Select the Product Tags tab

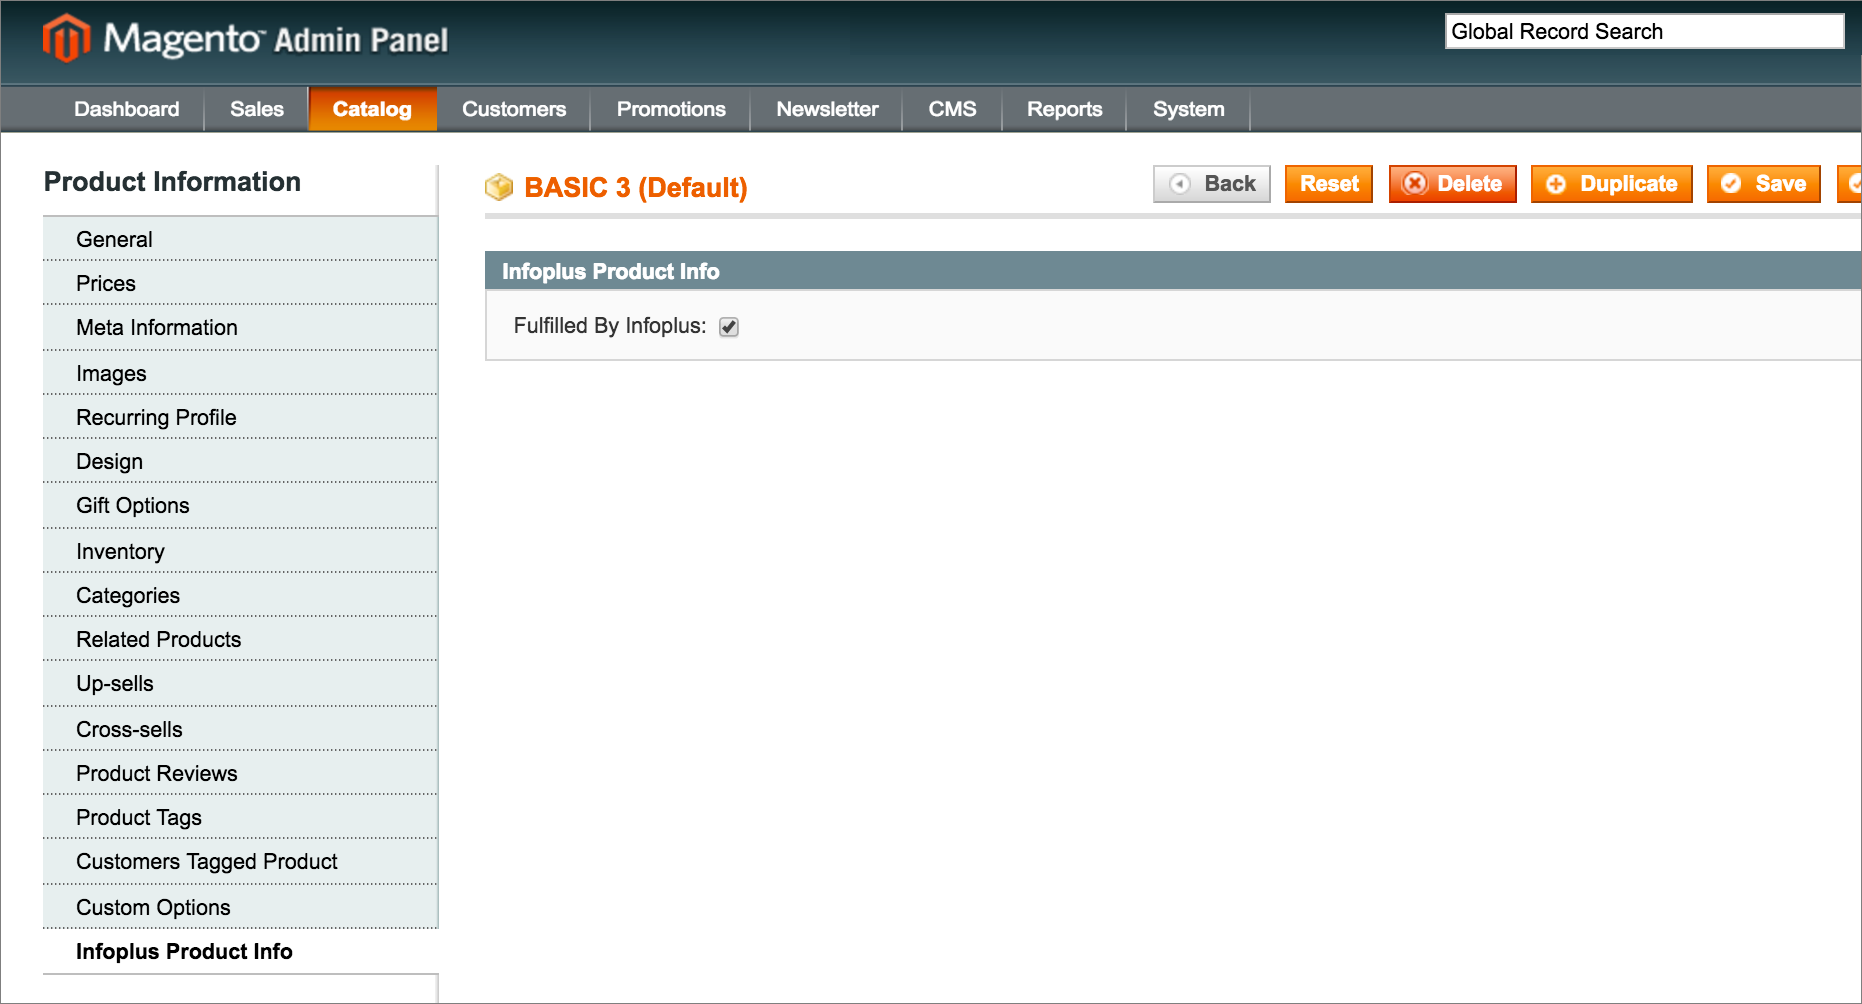[x=240, y=817]
